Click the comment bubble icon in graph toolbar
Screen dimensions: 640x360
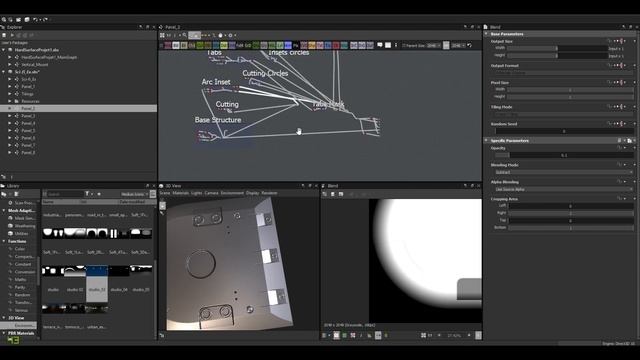(380, 45)
